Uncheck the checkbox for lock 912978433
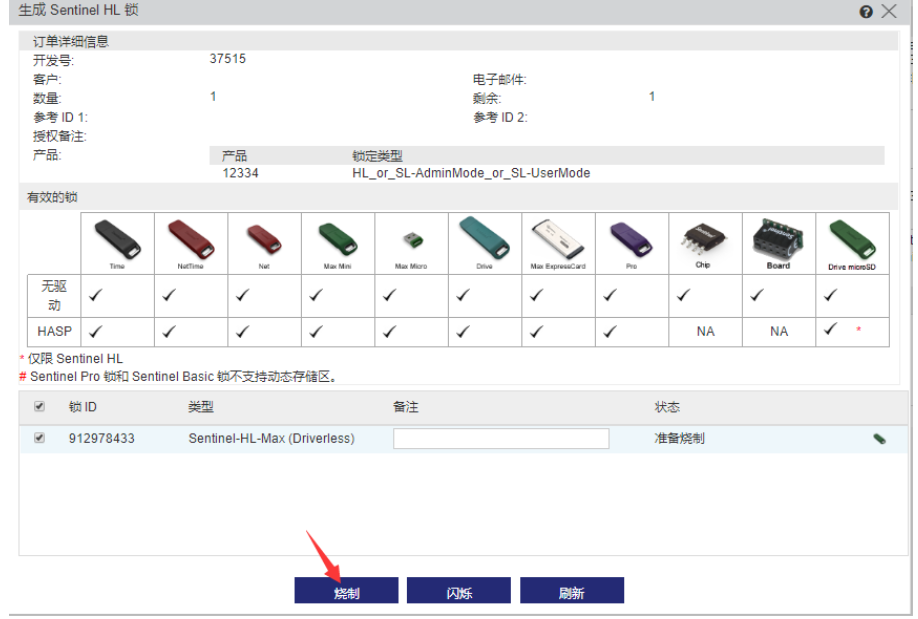The height and width of the screenshot is (619, 918). coord(40,438)
